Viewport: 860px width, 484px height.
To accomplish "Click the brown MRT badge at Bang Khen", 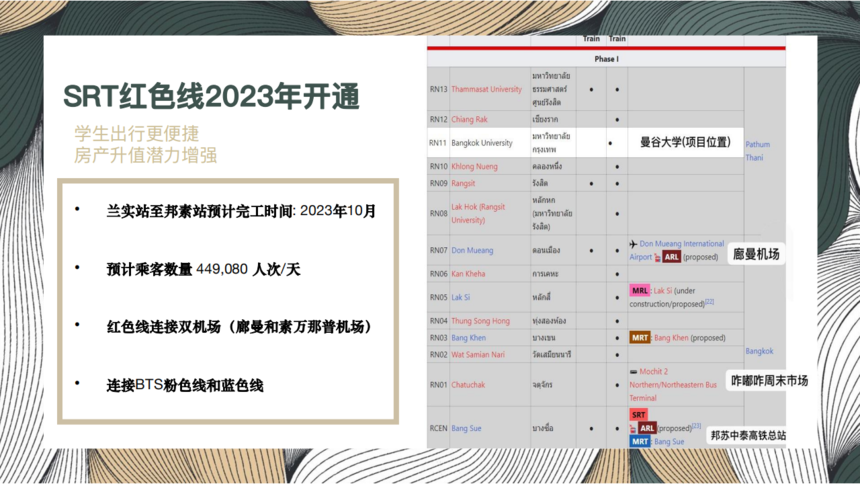I will (640, 338).
